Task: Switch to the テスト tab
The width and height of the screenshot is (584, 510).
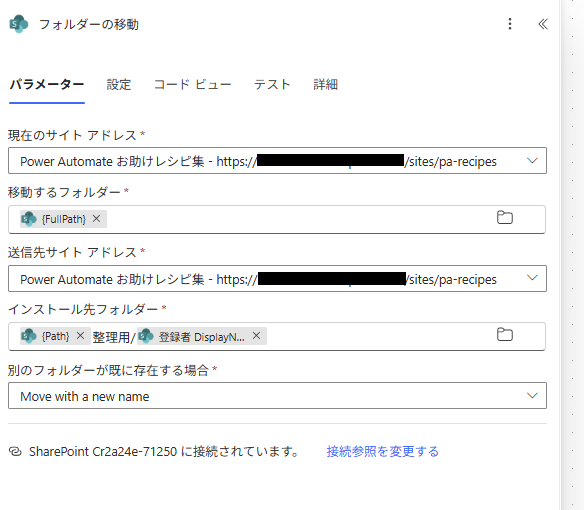Action: tap(272, 85)
